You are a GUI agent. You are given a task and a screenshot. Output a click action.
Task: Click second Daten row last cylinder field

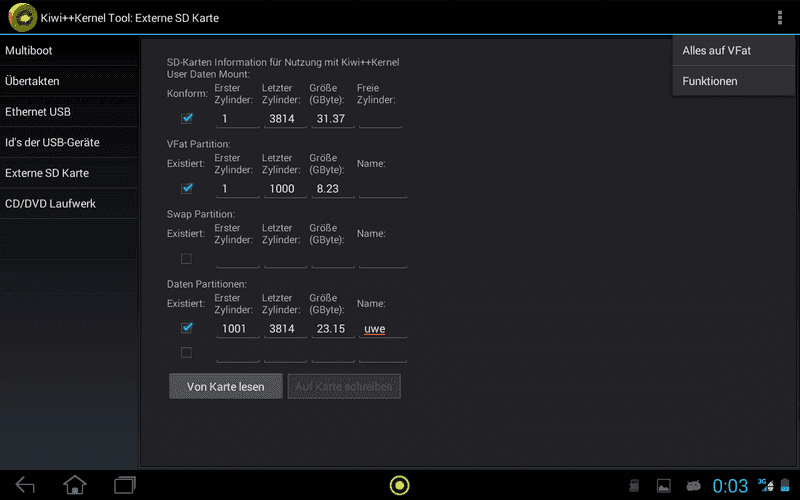click(x=285, y=353)
